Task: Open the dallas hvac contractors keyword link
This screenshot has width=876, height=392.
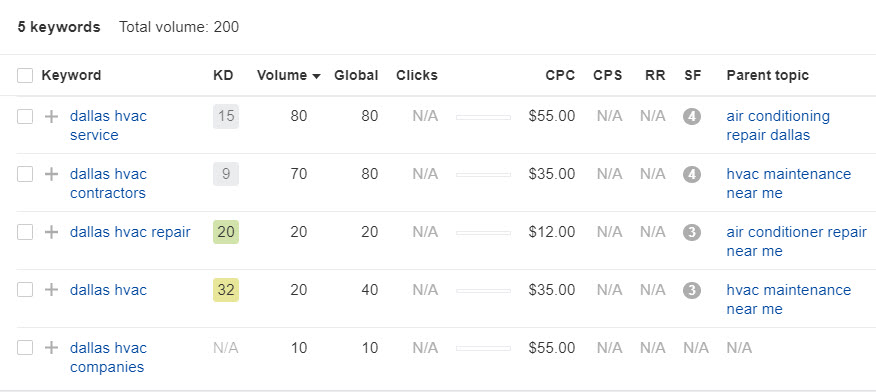Action: coord(108,184)
